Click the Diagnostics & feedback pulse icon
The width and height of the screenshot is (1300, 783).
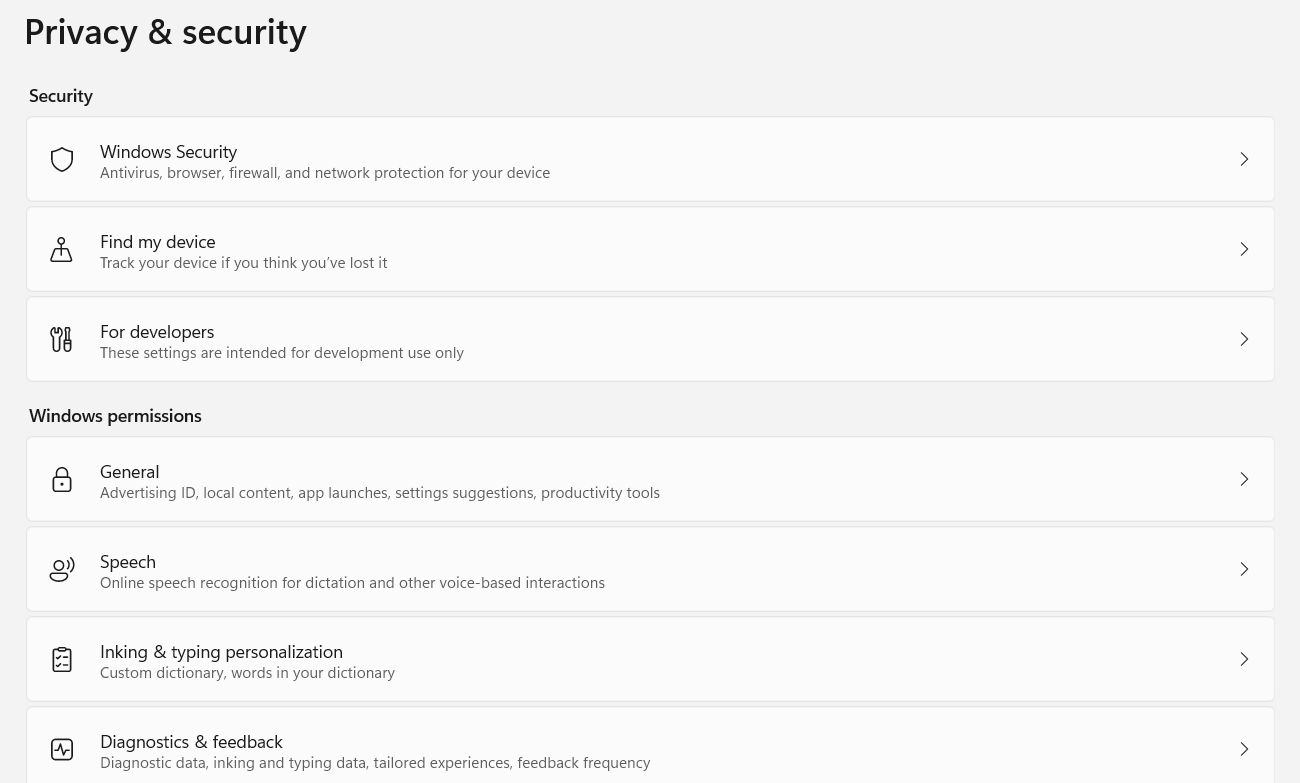point(62,749)
